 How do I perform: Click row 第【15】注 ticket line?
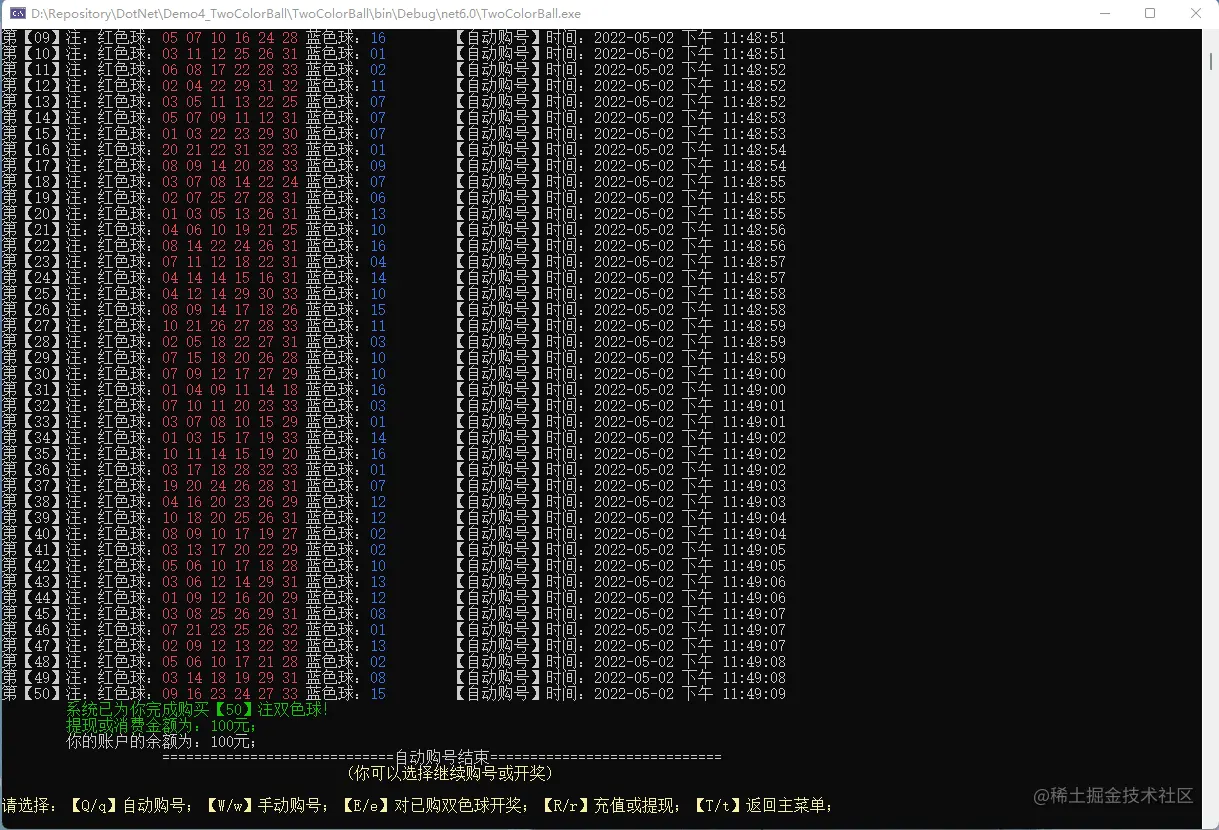click(394, 134)
